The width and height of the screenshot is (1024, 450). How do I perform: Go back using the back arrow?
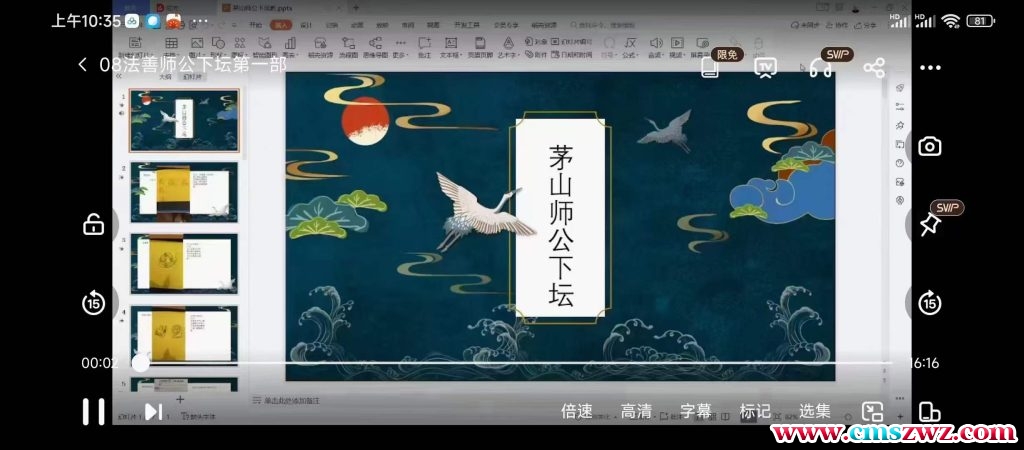pos(82,65)
